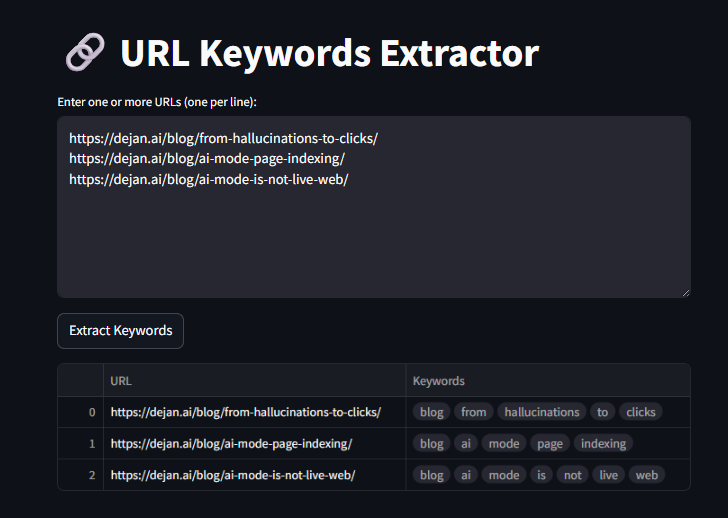The width and height of the screenshot is (728, 518).
Task: Click the 'is' keyword chip
Action: point(541,475)
